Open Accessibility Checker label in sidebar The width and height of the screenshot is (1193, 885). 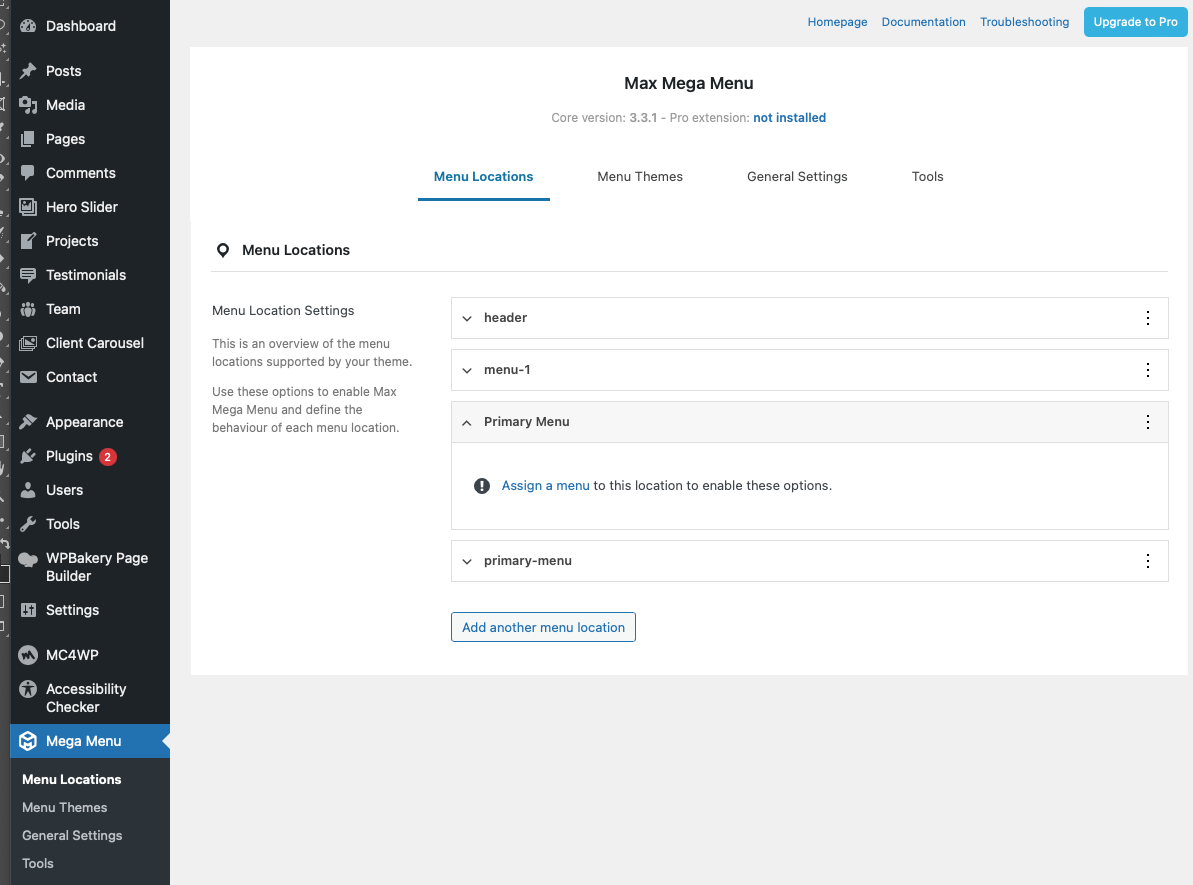(86, 698)
